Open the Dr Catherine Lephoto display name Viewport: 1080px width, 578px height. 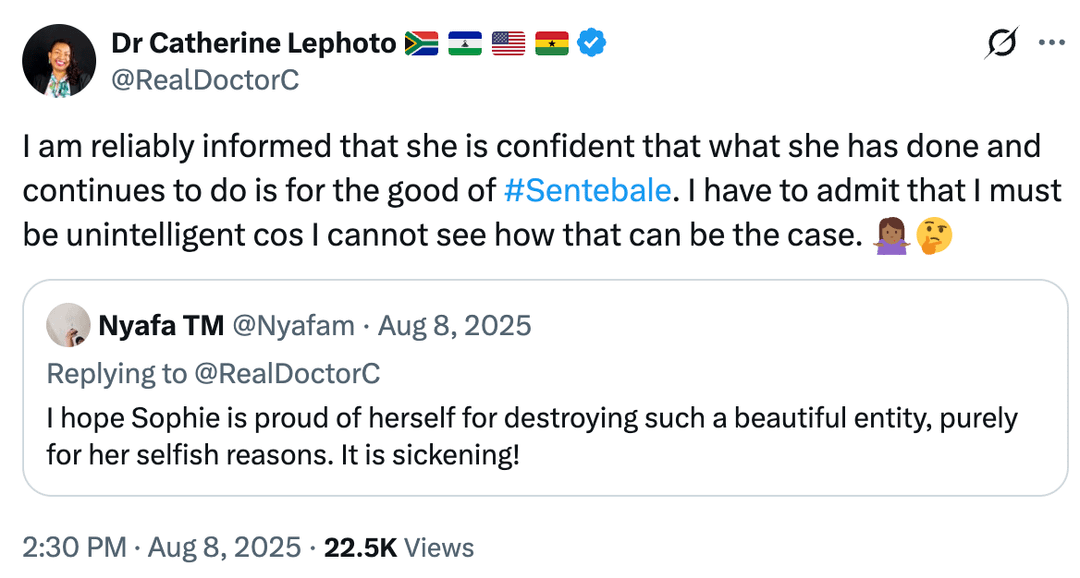[x=254, y=43]
